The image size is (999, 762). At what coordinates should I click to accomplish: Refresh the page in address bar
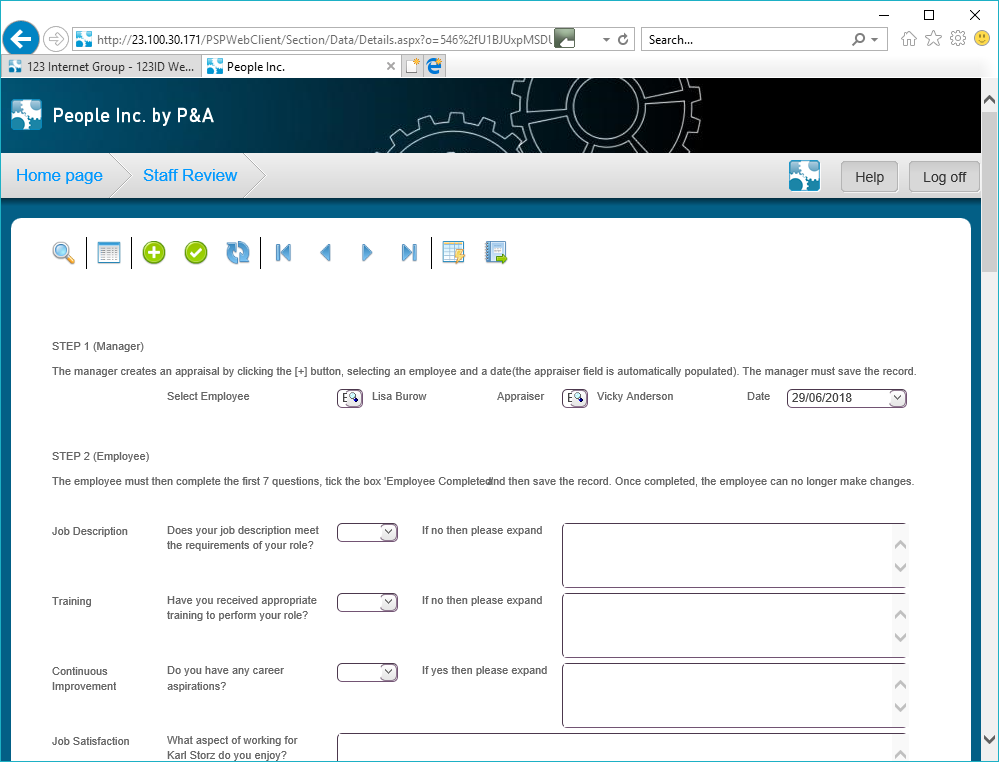coord(623,40)
